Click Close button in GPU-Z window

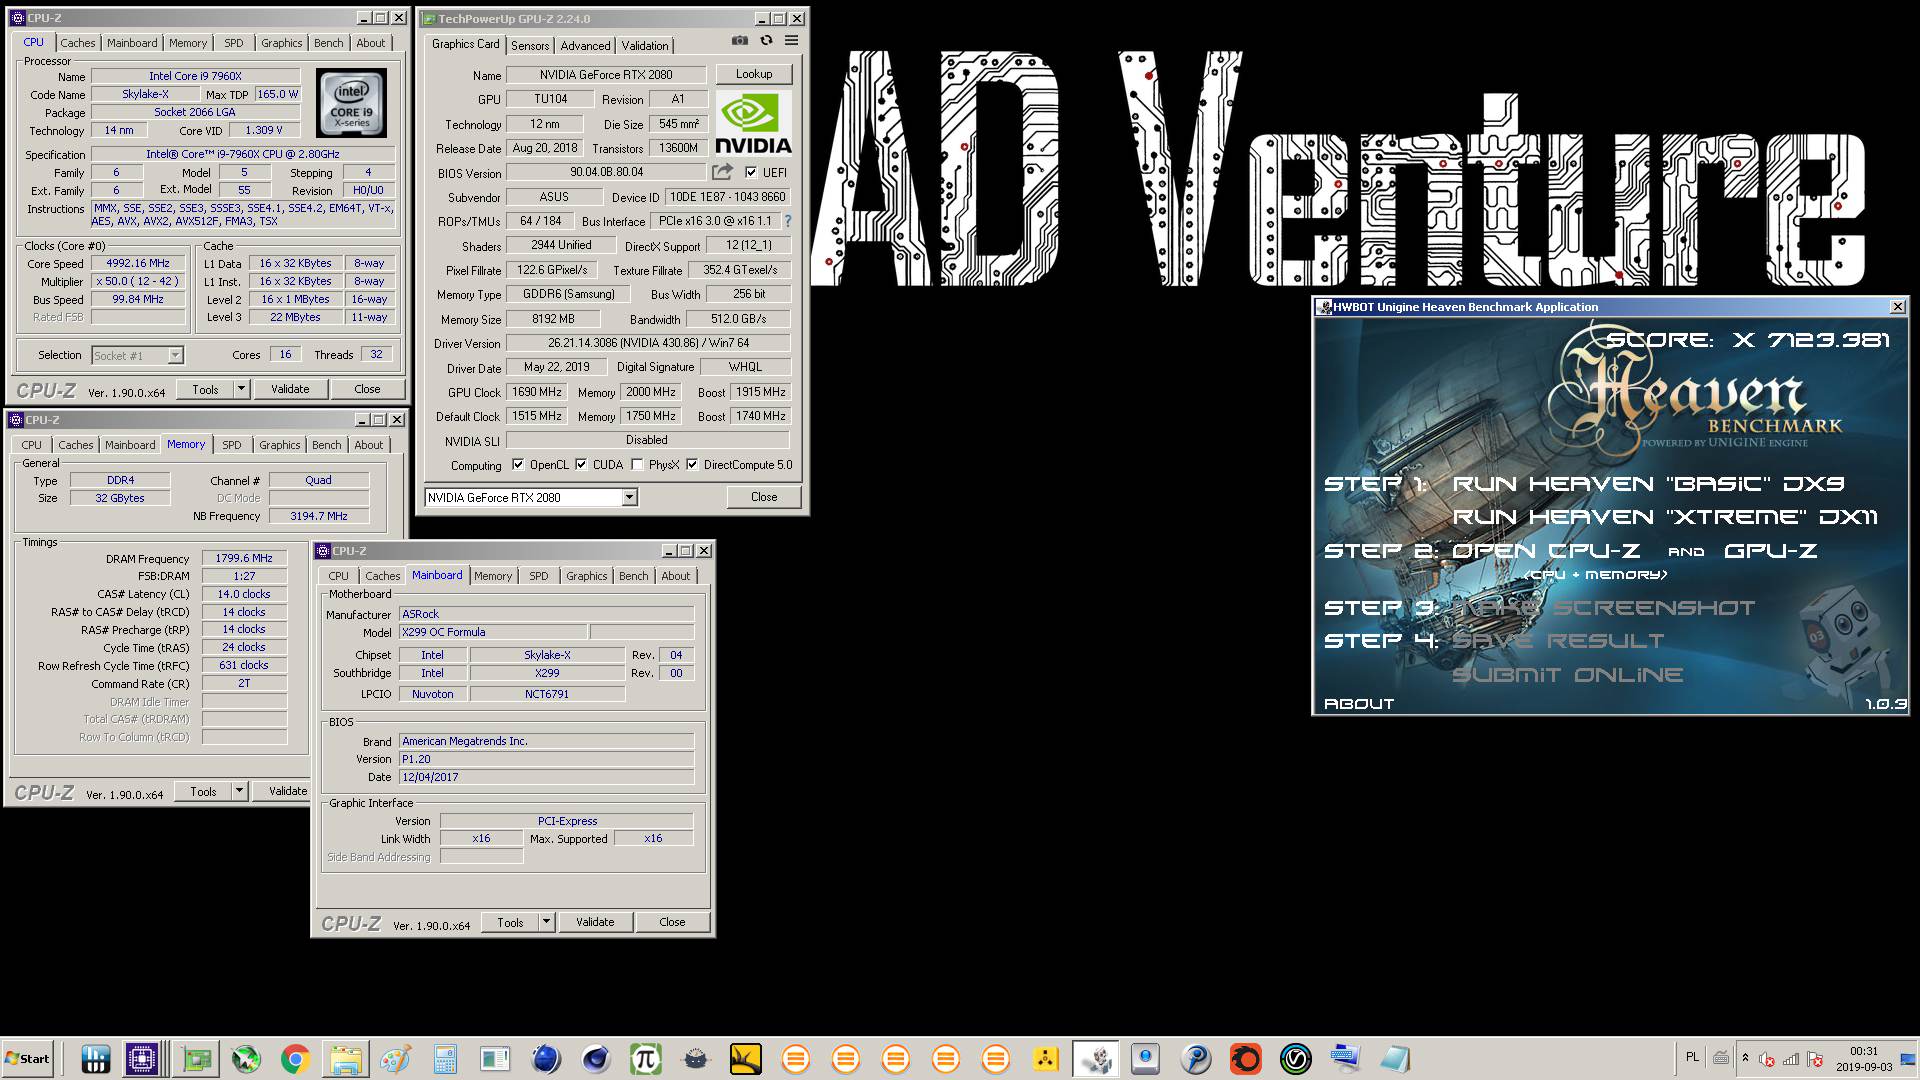point(764,497)
